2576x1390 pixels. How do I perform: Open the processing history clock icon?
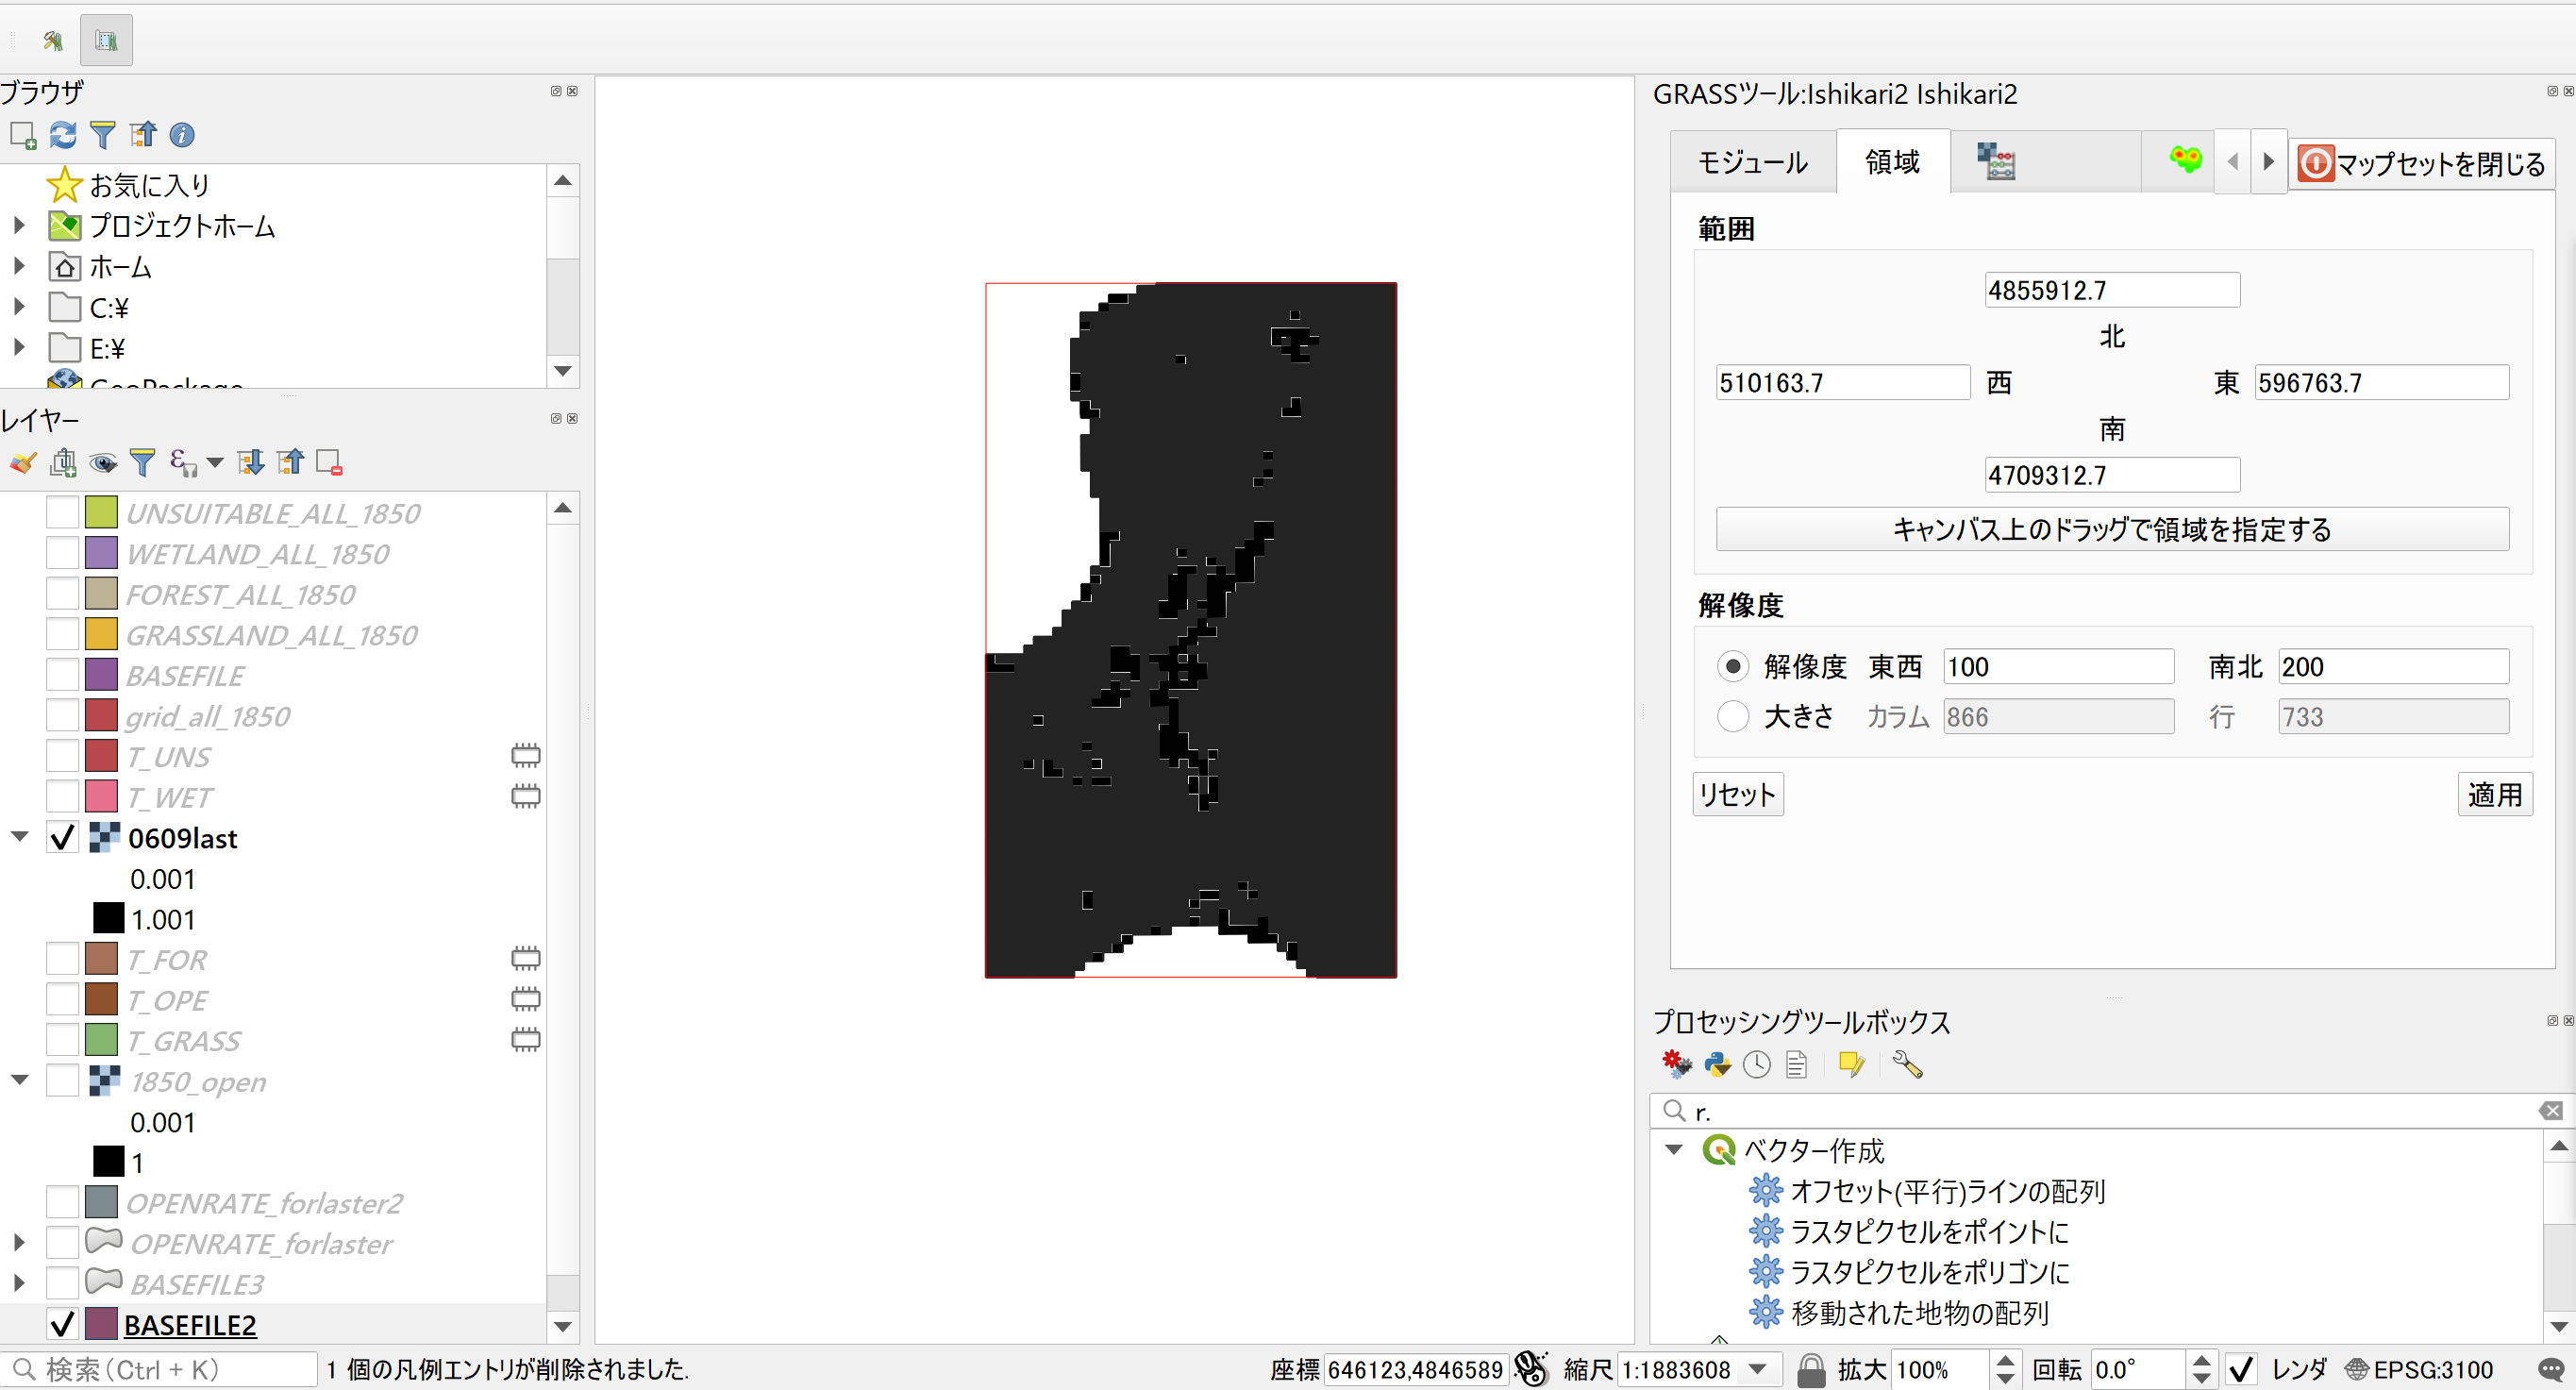[1757, 1064]
